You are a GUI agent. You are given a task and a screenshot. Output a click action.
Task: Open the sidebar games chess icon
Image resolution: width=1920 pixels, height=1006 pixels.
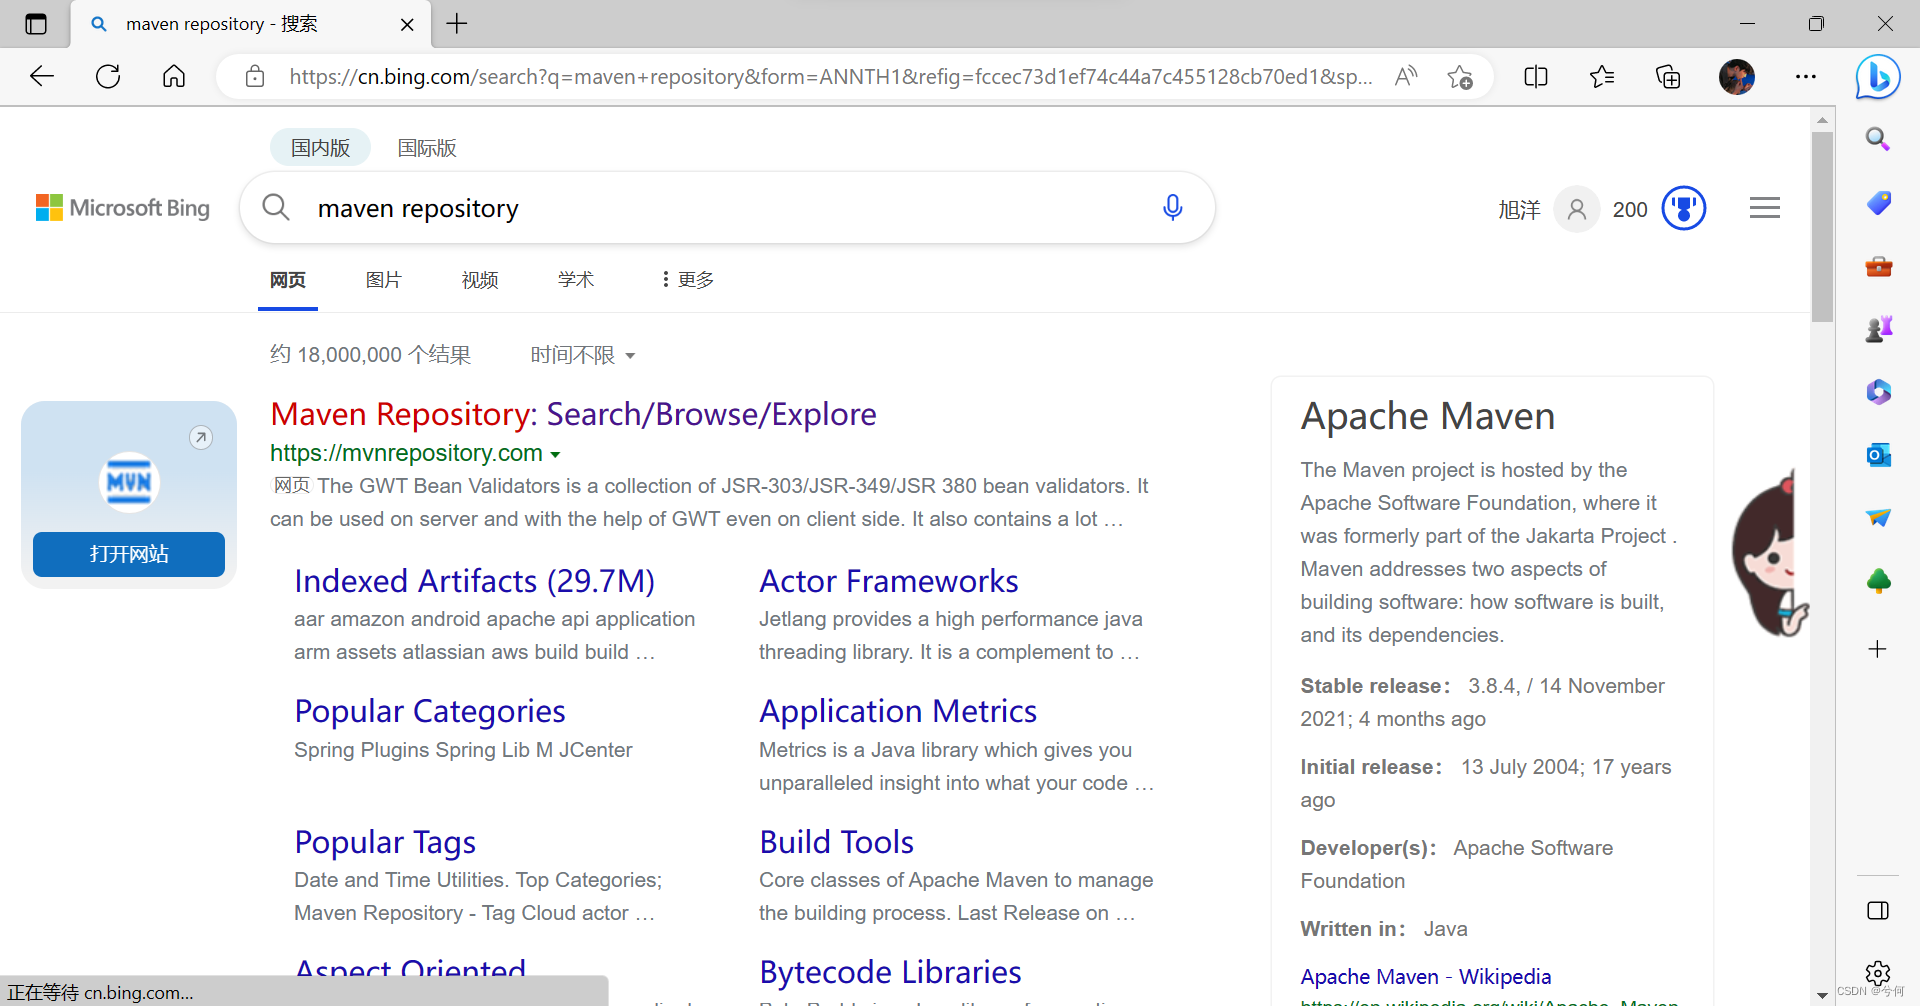[1878, 328]
